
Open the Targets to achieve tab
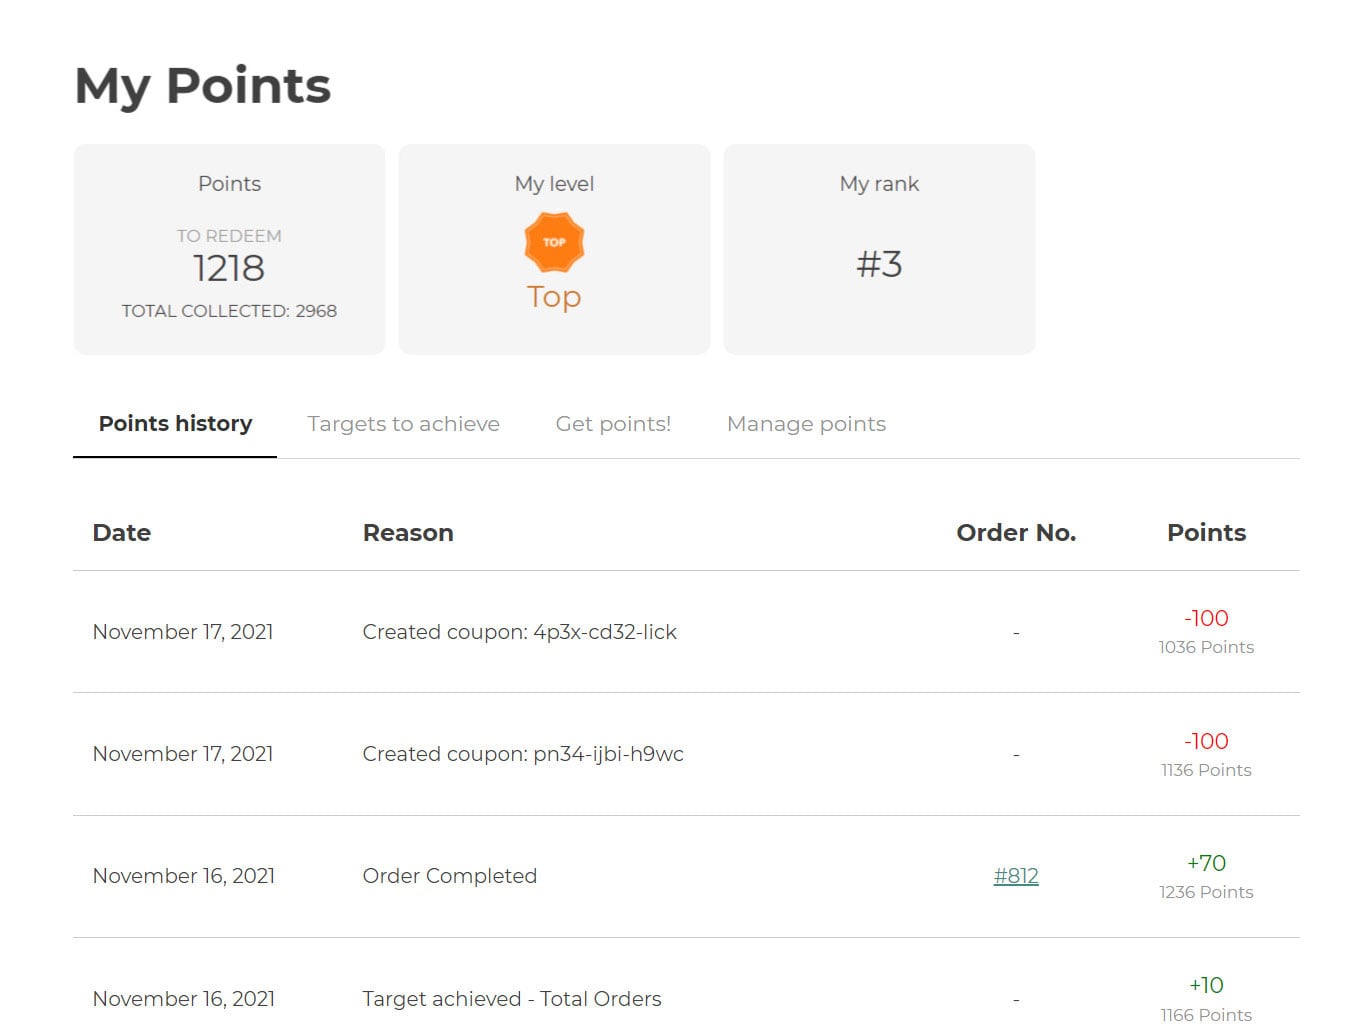pos(403,424)
